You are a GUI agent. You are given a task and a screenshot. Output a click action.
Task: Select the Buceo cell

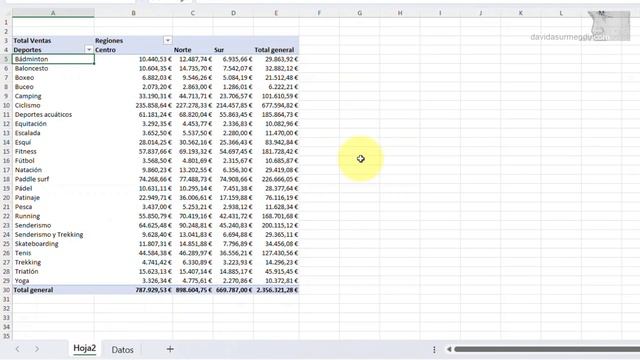(x=53, y=87)
